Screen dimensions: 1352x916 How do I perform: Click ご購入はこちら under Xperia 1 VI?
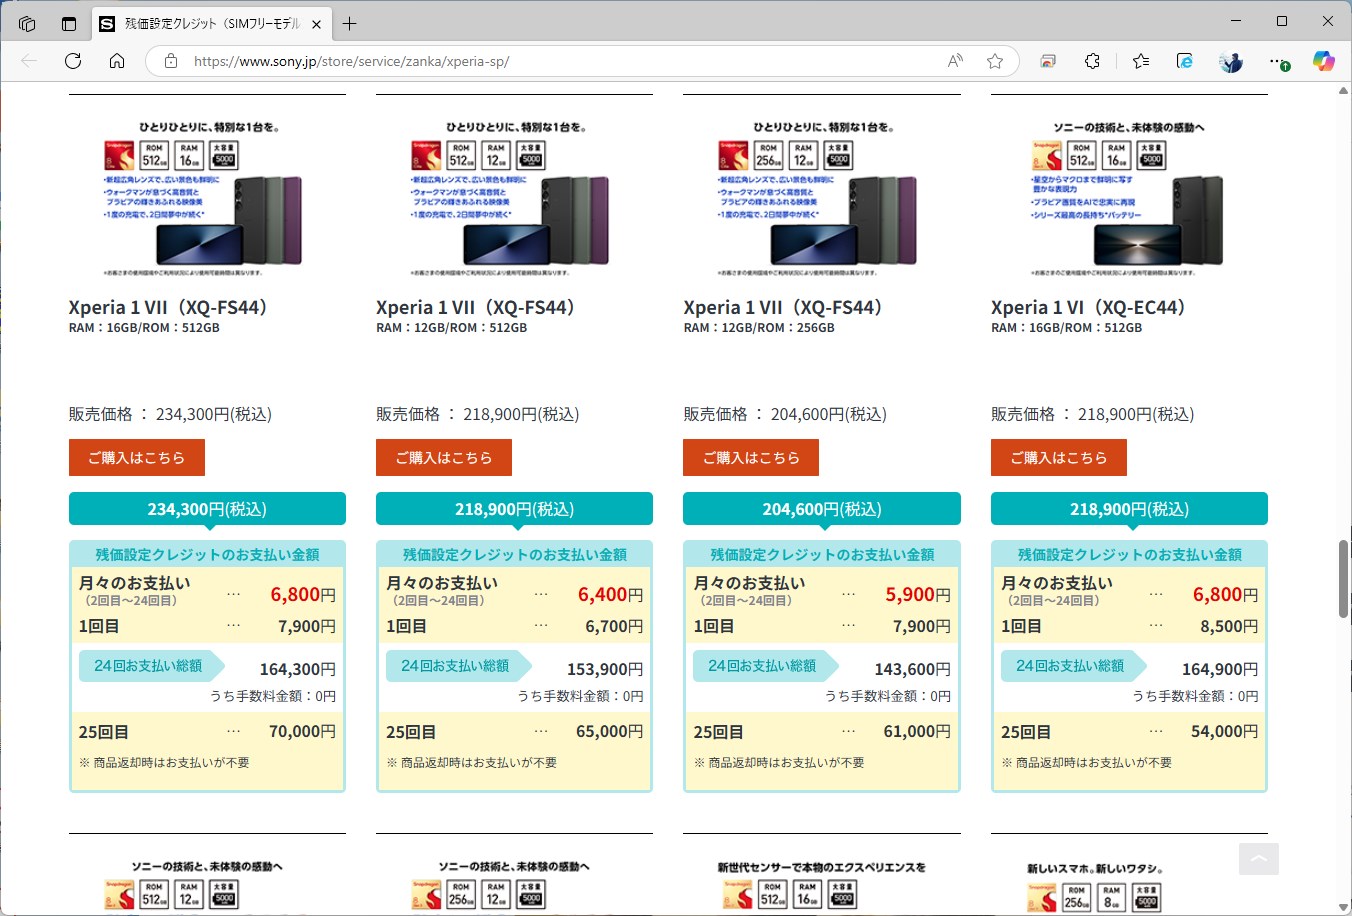1058,457
